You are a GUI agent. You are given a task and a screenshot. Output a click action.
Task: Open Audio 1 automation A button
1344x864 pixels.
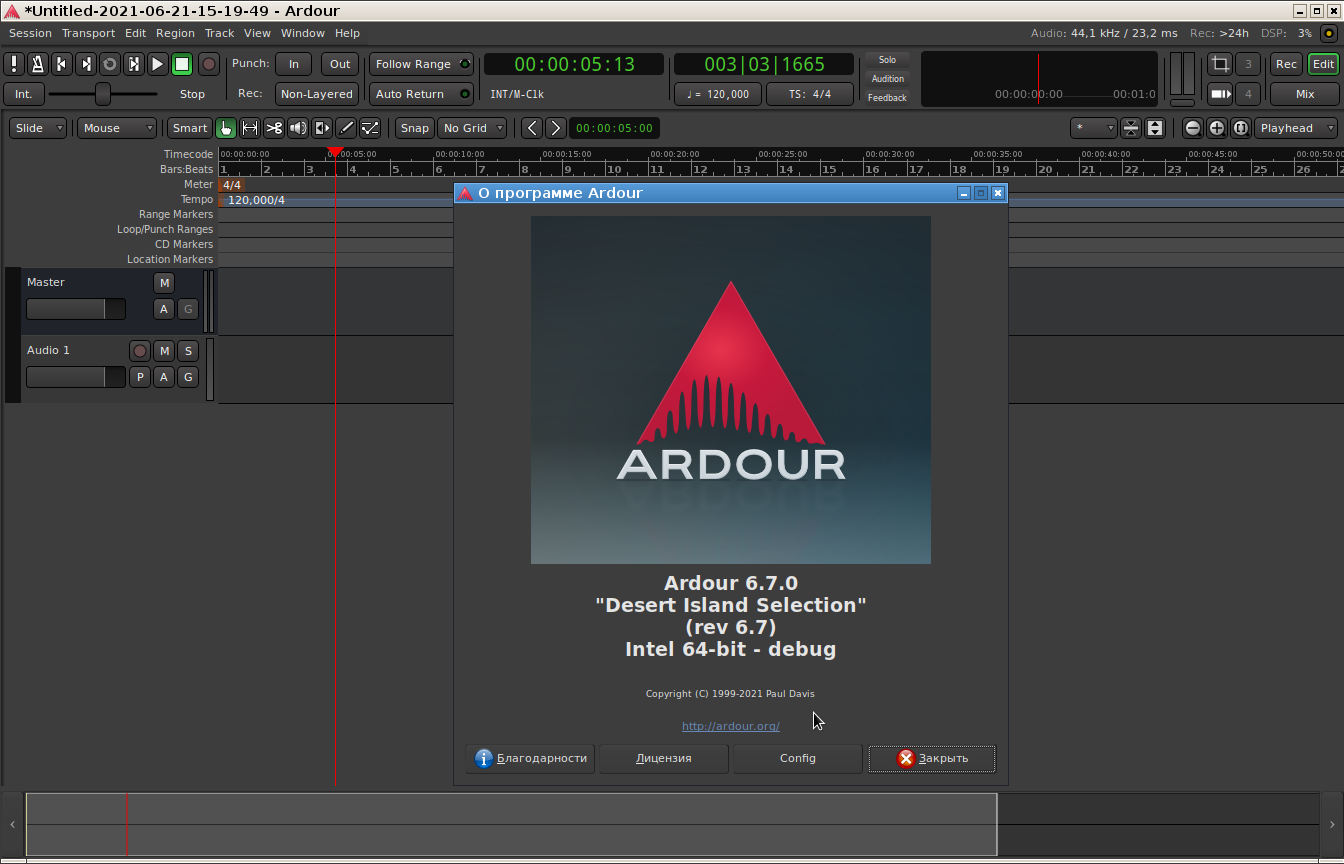(x=164, y=377)
